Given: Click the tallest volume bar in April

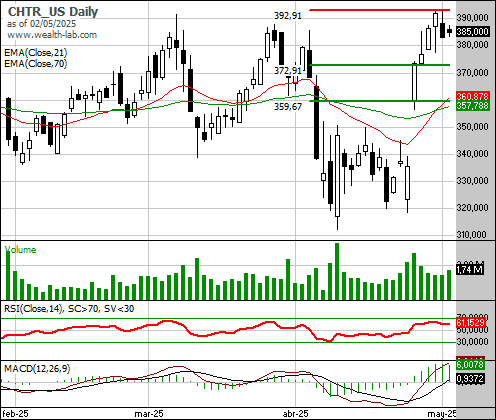Looking at the screenshot, I should tap(337, 271).
